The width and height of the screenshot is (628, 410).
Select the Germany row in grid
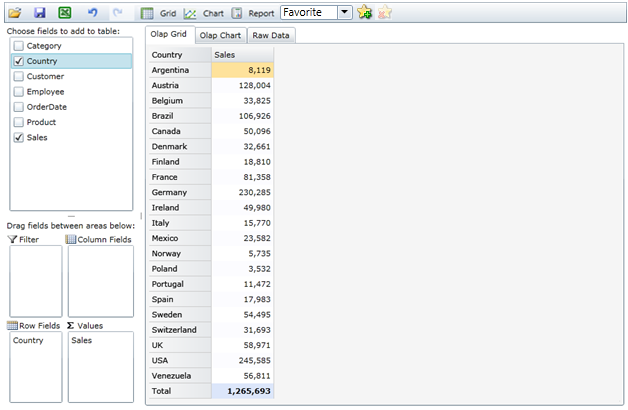click(x=180, y=192)
